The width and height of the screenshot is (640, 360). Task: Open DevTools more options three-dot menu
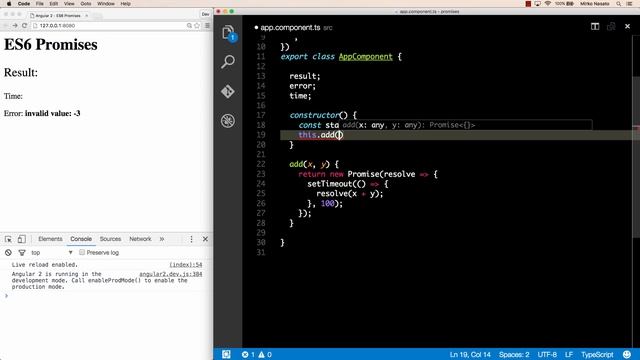click(191, 239)
